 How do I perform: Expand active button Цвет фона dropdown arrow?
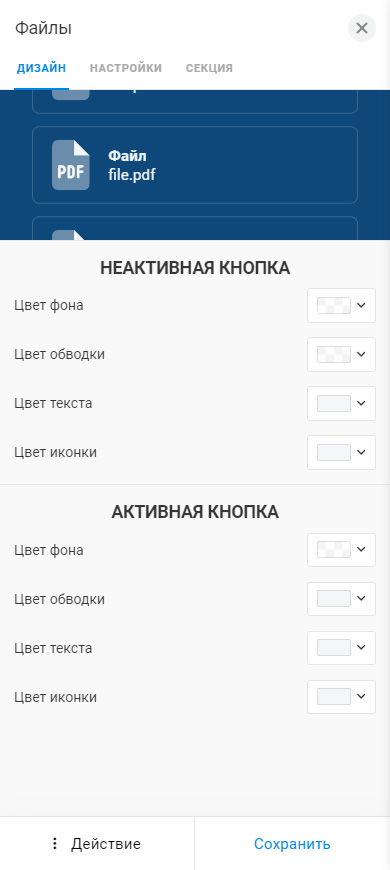(x=361, y=550)
